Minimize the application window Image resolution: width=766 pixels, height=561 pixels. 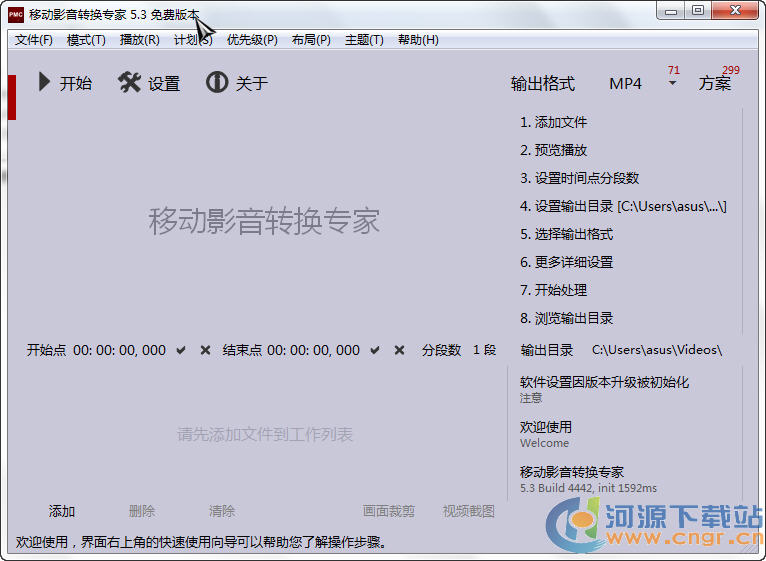click(x=671, y=11)
